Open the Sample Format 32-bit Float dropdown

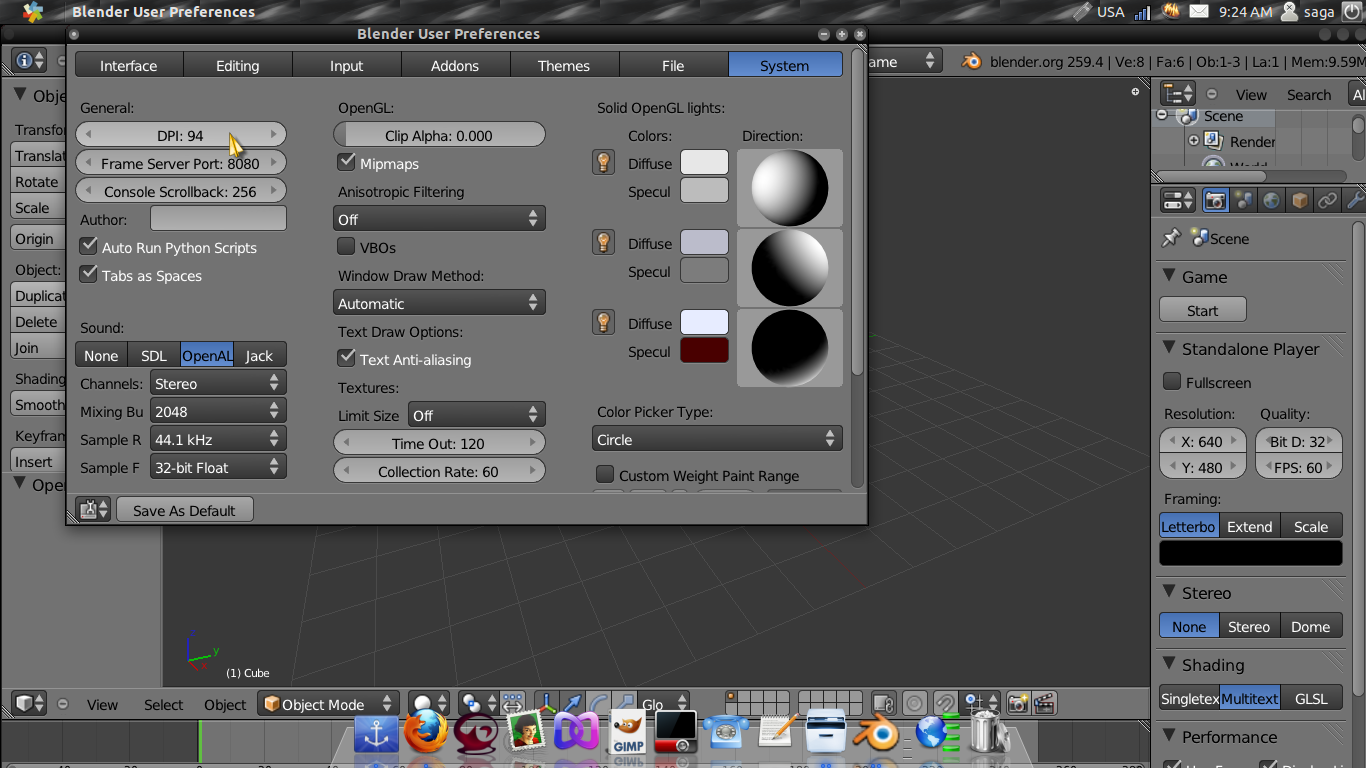(x=218, y=466)
